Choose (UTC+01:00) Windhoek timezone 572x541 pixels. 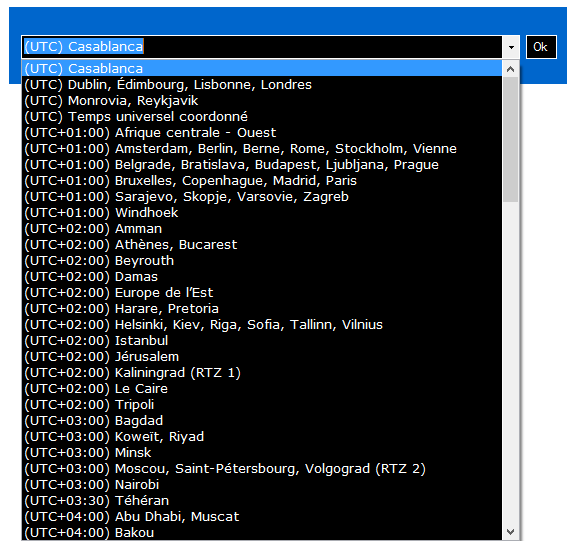[262, 213]
